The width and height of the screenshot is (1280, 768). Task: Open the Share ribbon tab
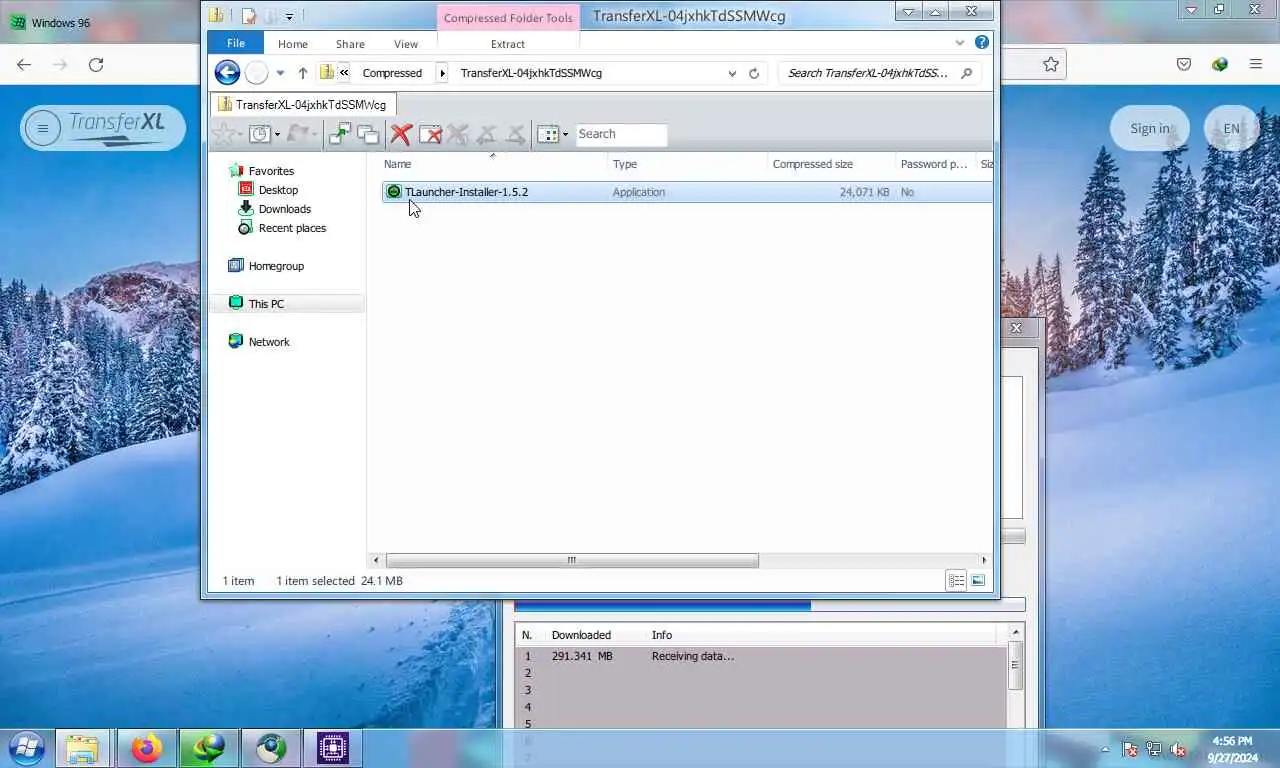tap(350, 44)
